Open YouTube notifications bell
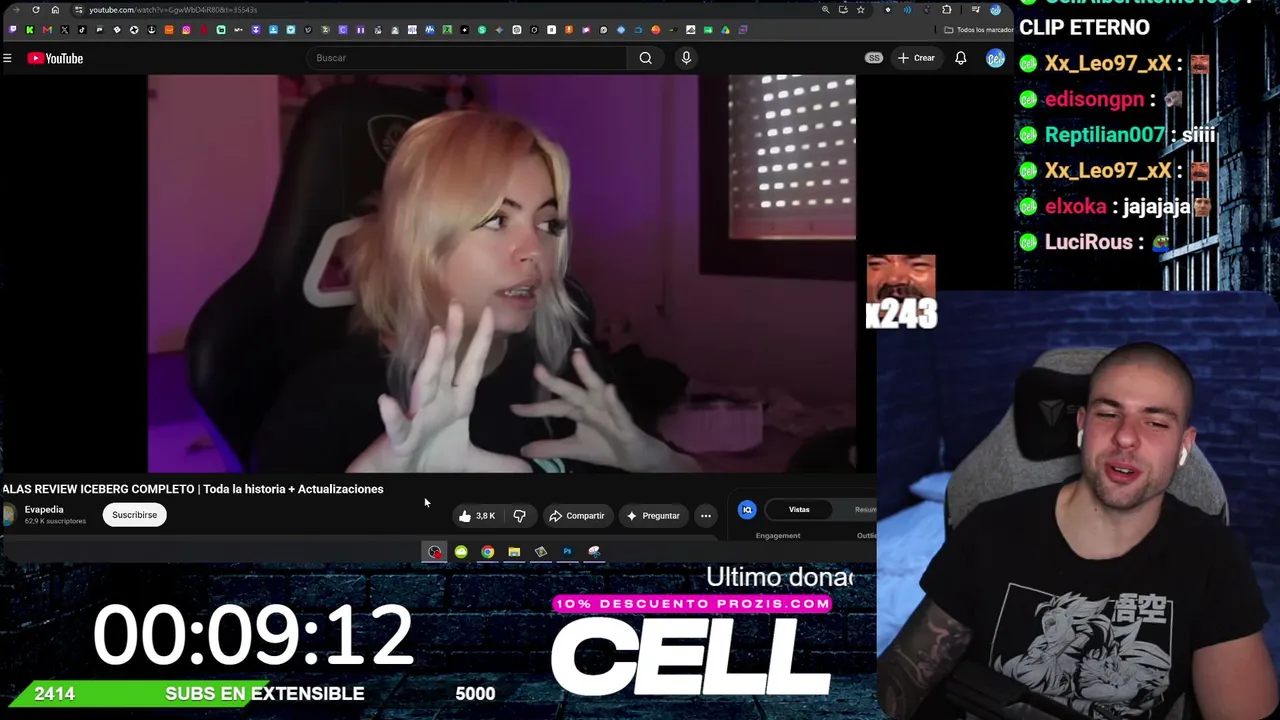The width and height of the screenshot is (1280, 720). [960, 58]
